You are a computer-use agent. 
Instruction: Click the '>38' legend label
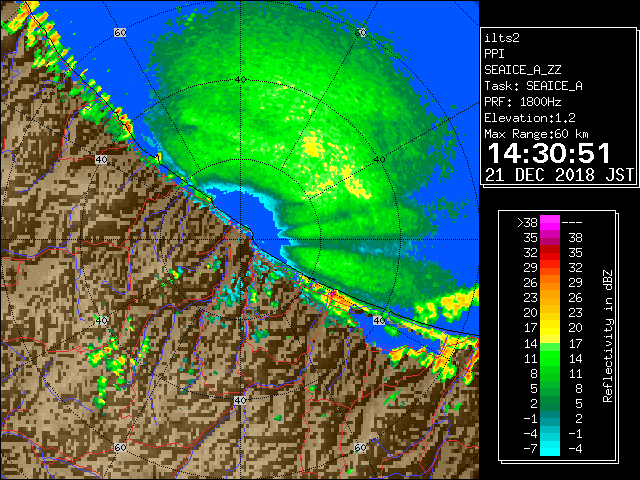click(527, 223)
